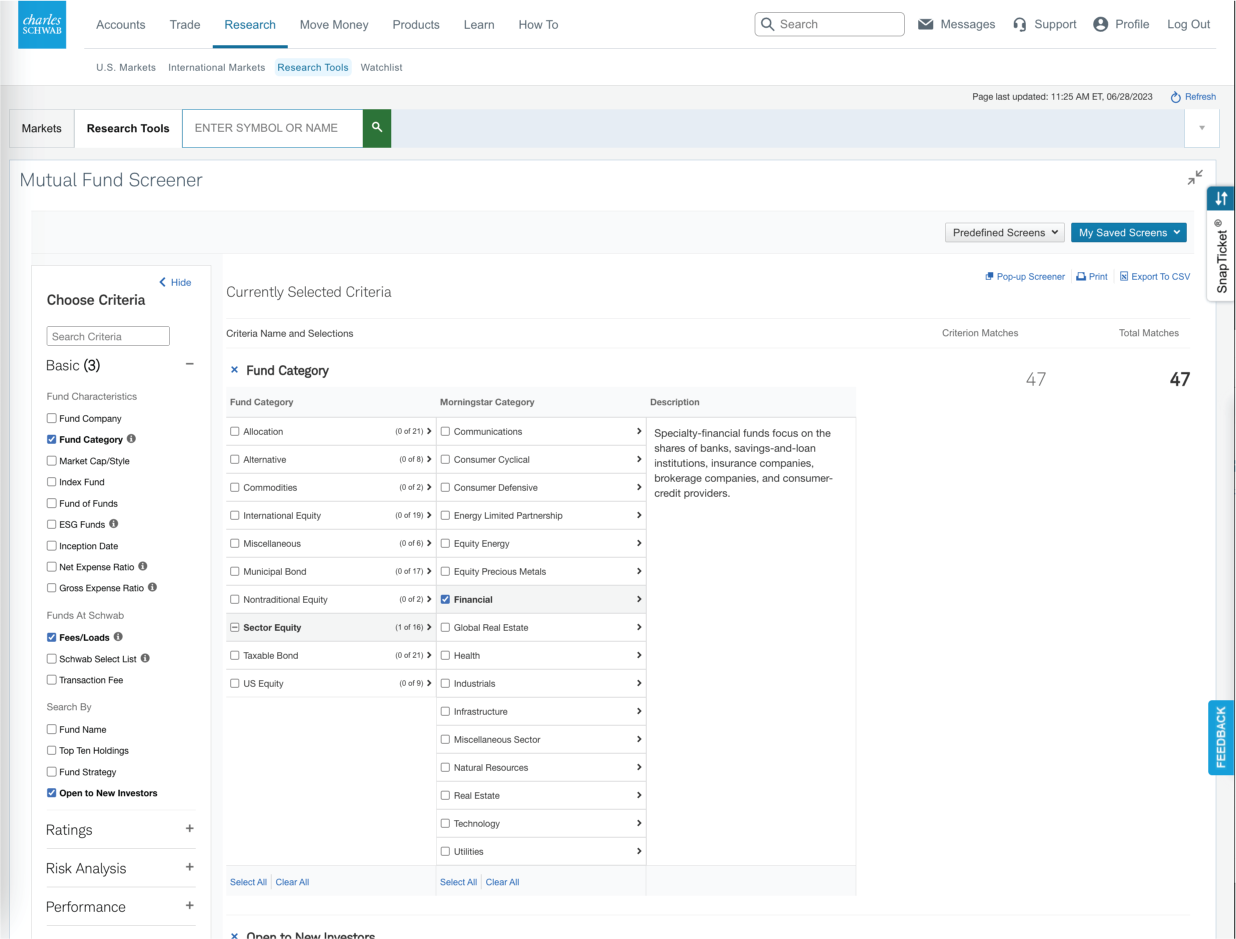Click Select All under Fund Category list
This screenshot has height=939, width=1236.
pyautogui.click(x=248, y=882)
